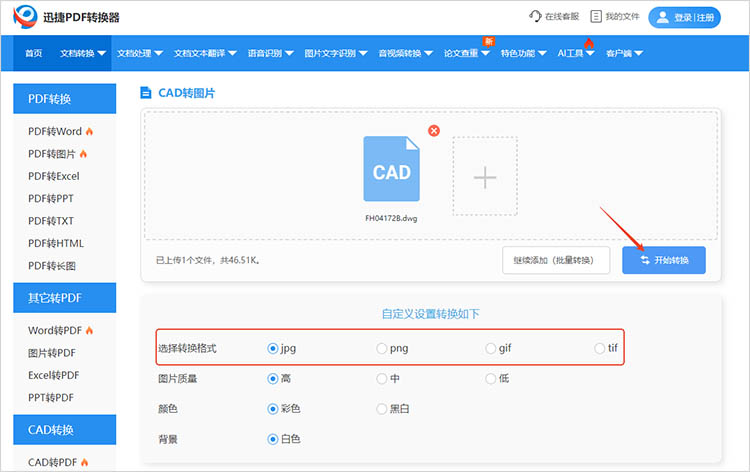Open PDF转长图 in sidebar
This screenshot has width=750, height=472.
(52, 265)
